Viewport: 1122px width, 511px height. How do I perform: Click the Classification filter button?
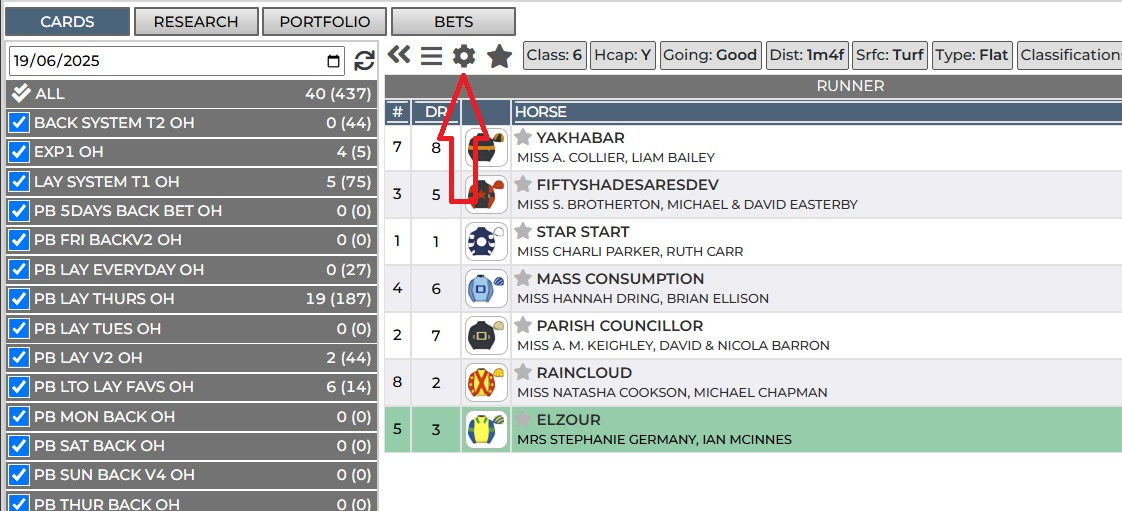pos(1070,55)
